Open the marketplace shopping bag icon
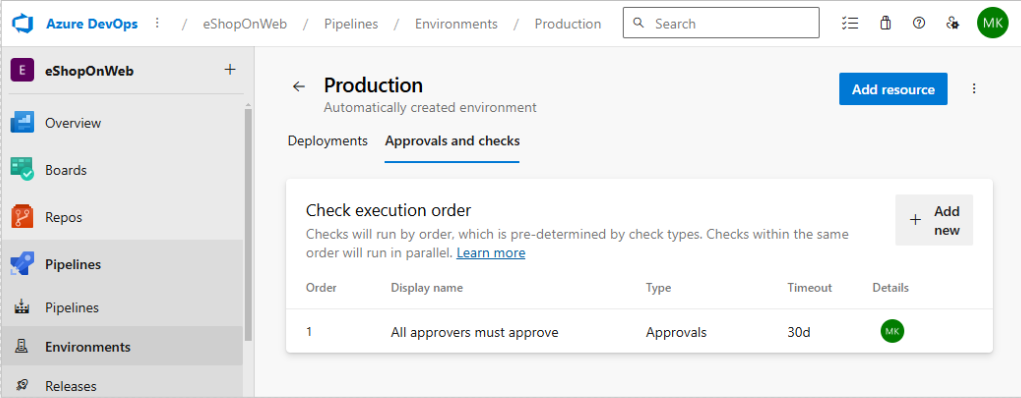 click(x=885, y=23)
